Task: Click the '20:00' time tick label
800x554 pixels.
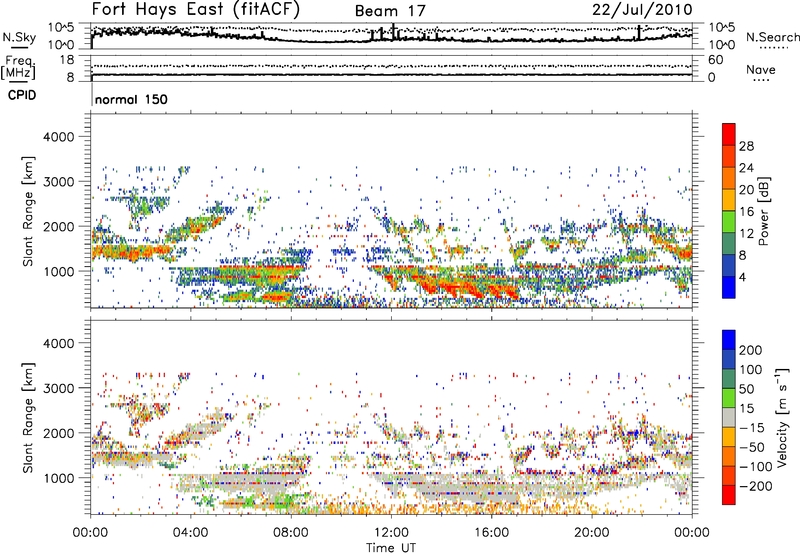Action: pos(591,533)
